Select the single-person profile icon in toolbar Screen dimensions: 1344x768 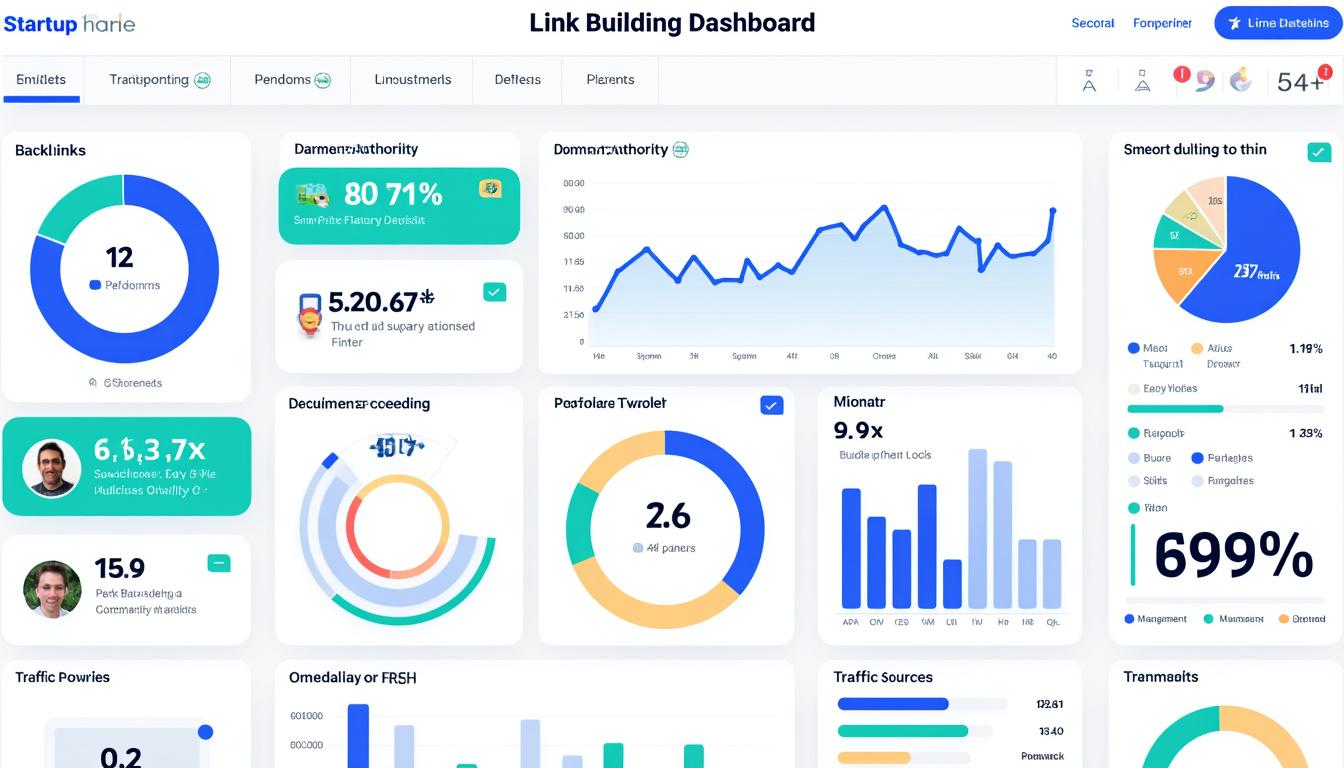coord(1089,82)
